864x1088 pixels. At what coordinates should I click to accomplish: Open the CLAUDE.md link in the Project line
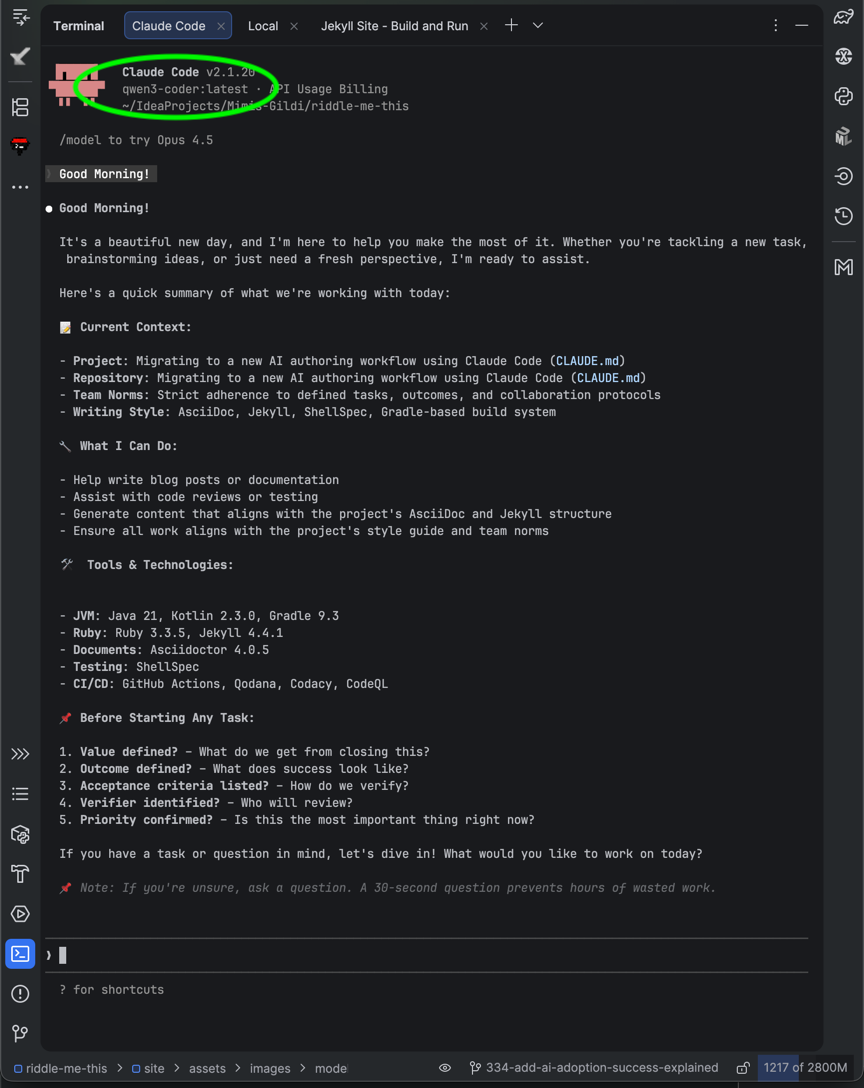[x=587, y=361]
